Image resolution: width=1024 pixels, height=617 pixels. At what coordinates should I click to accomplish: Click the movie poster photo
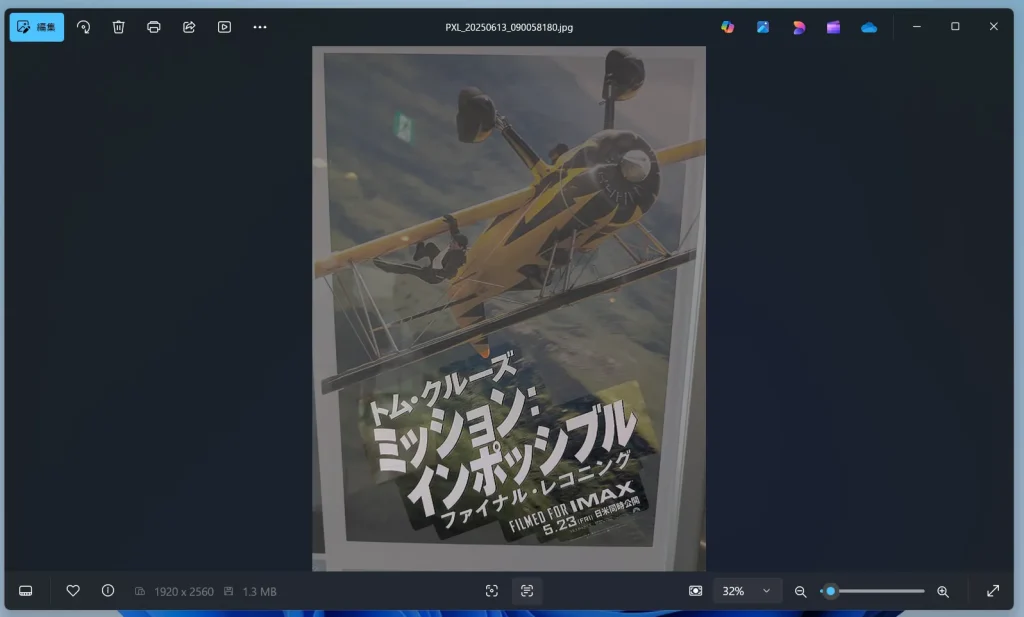tap(509, 308)
